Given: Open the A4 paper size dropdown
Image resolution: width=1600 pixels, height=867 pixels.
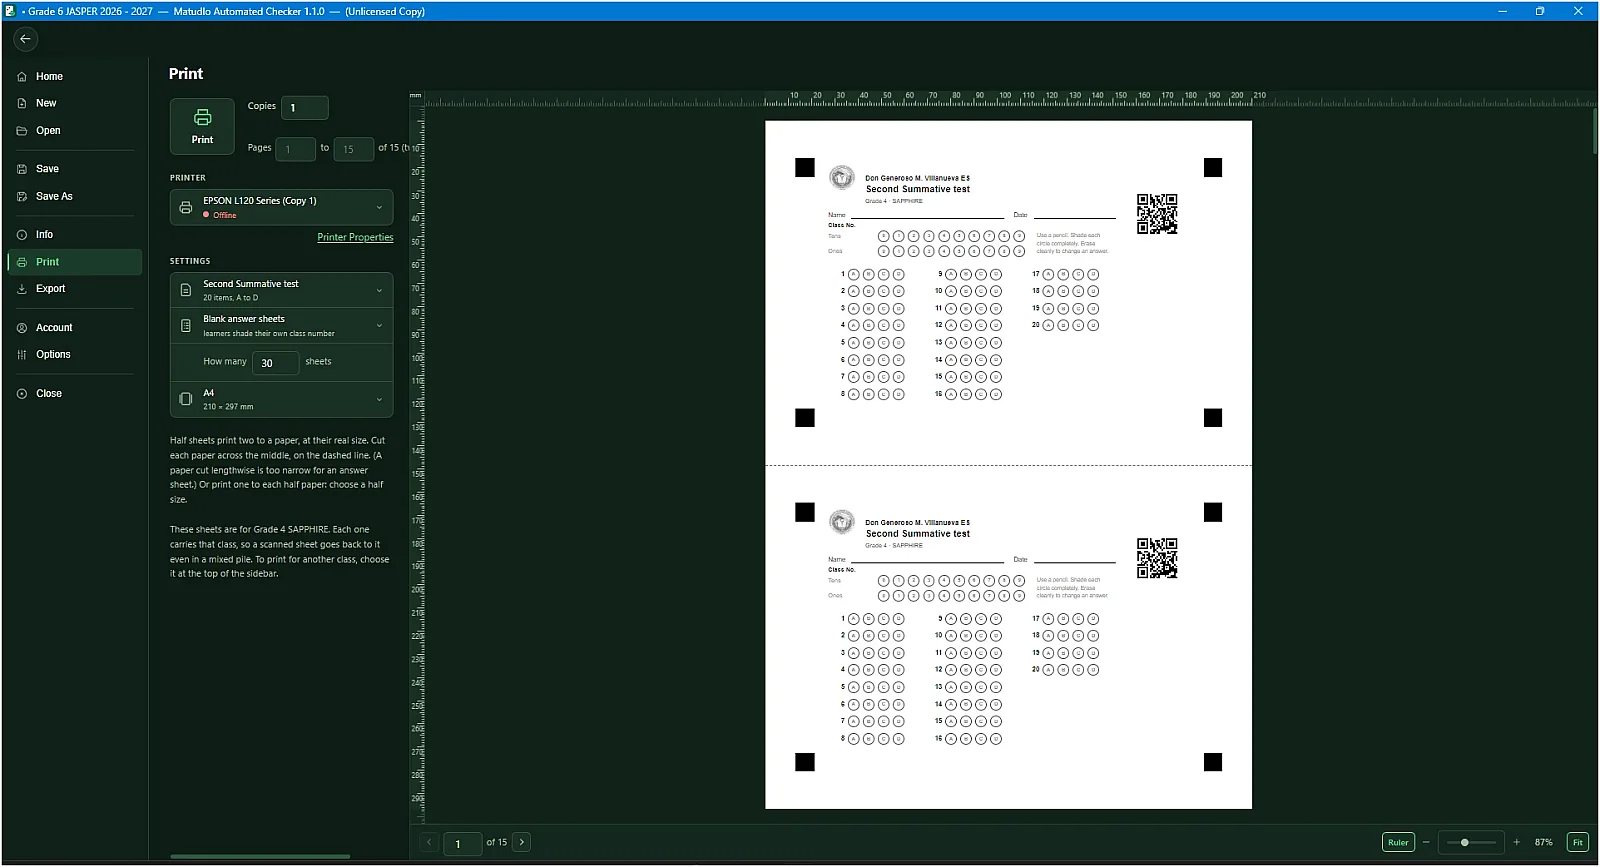Looking at the screenshot, I should (x=282, y=399).
